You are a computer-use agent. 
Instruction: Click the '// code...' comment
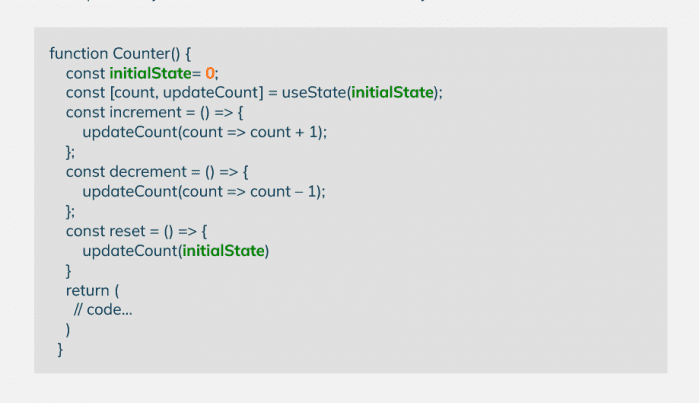pos(103,310)
